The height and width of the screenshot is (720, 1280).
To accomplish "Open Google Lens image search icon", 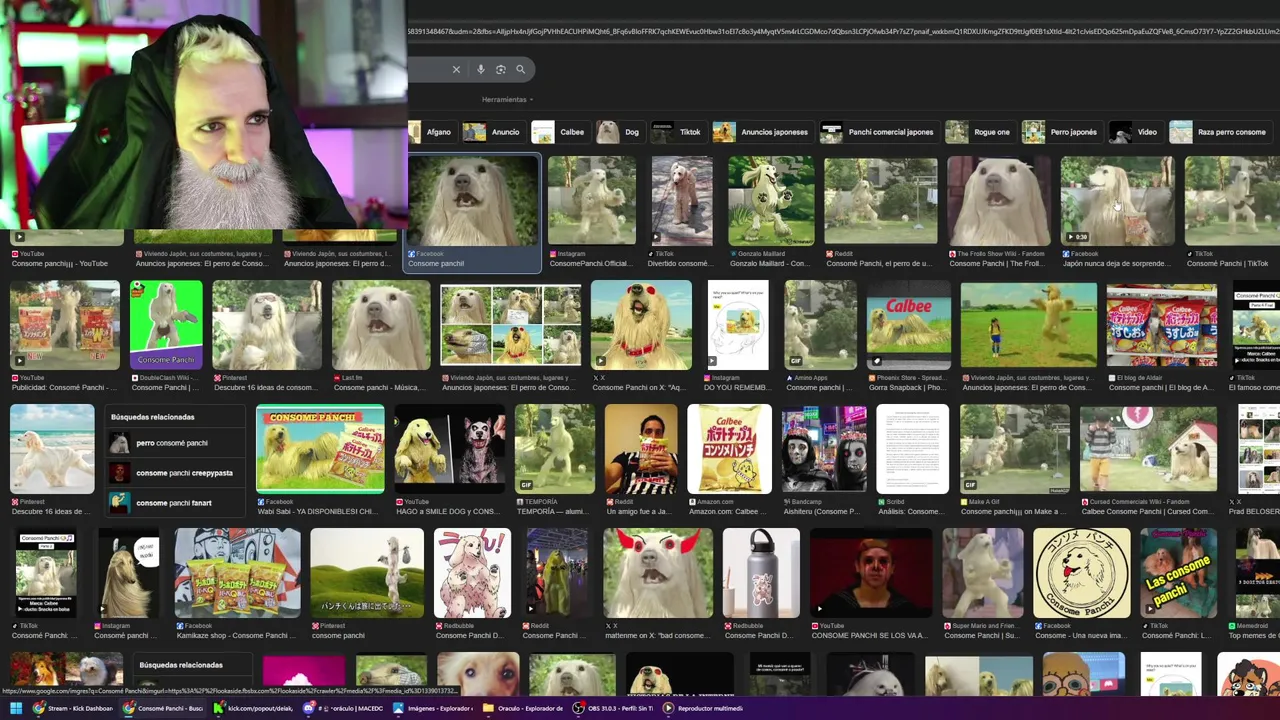I will click(x=501, y=69).
